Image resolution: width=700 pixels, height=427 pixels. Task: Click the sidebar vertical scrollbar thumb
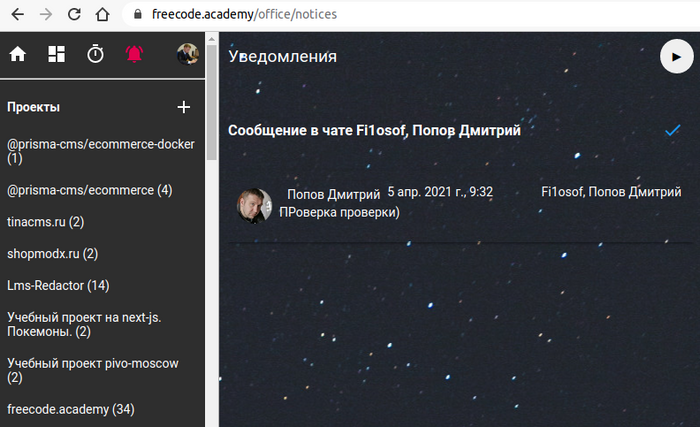(212, 102)
